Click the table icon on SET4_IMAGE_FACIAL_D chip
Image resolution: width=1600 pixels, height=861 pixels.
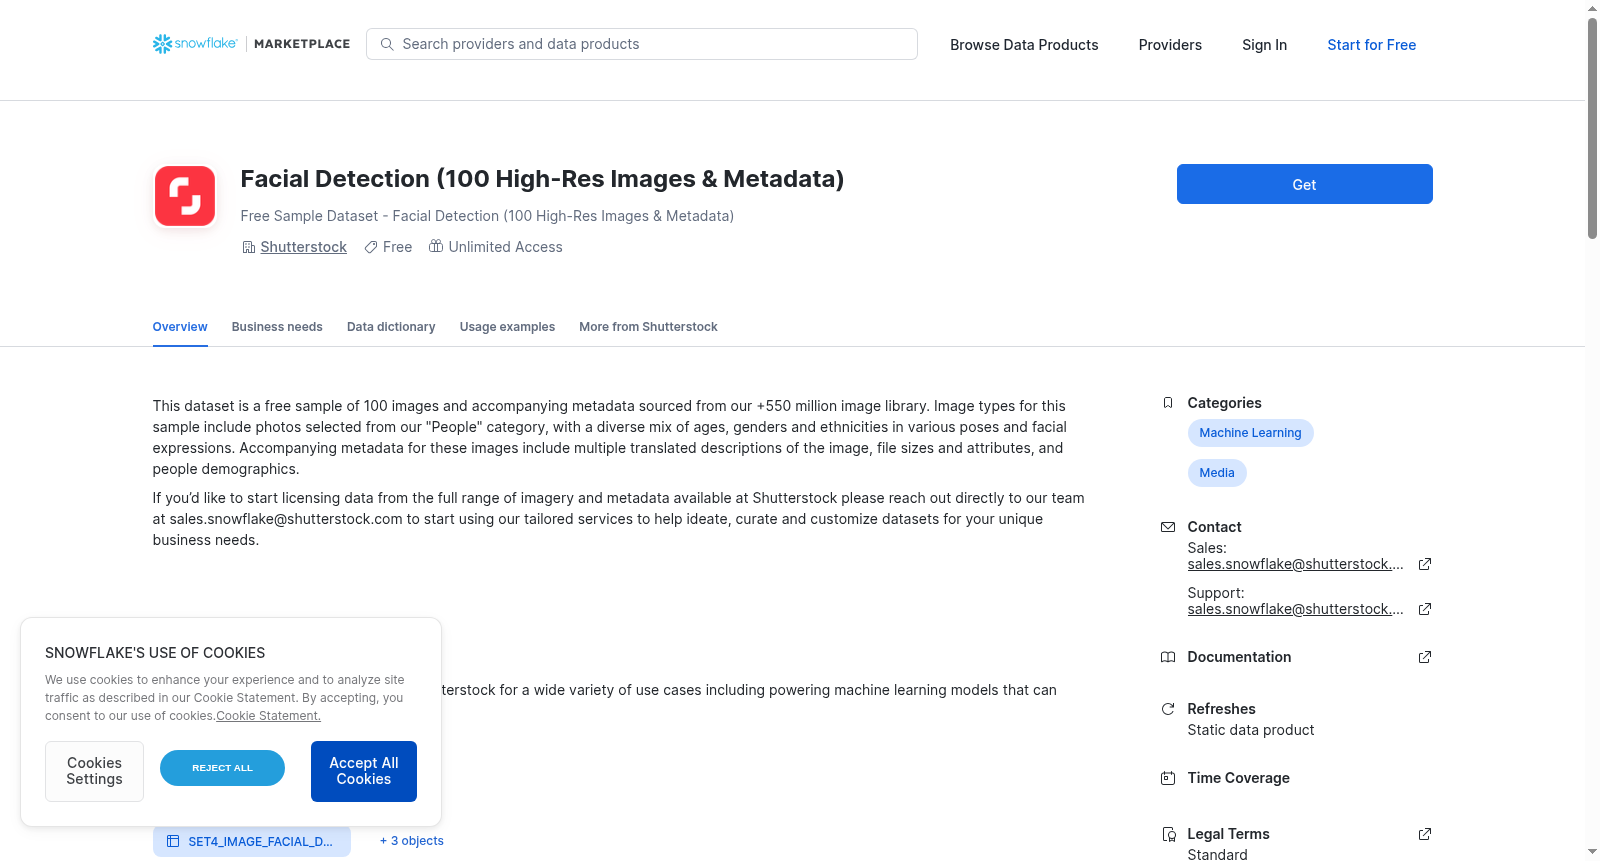[173, 841]
